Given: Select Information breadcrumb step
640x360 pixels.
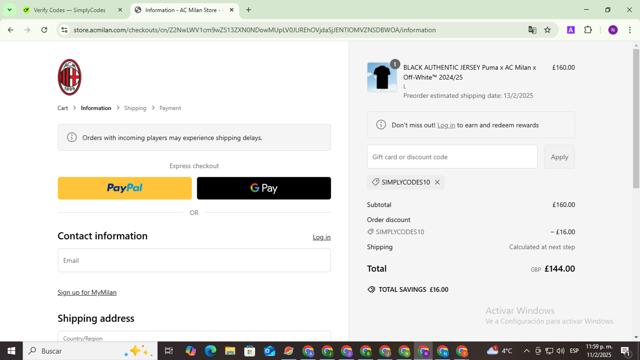Looking at the screenshot, I should [96, 108].
